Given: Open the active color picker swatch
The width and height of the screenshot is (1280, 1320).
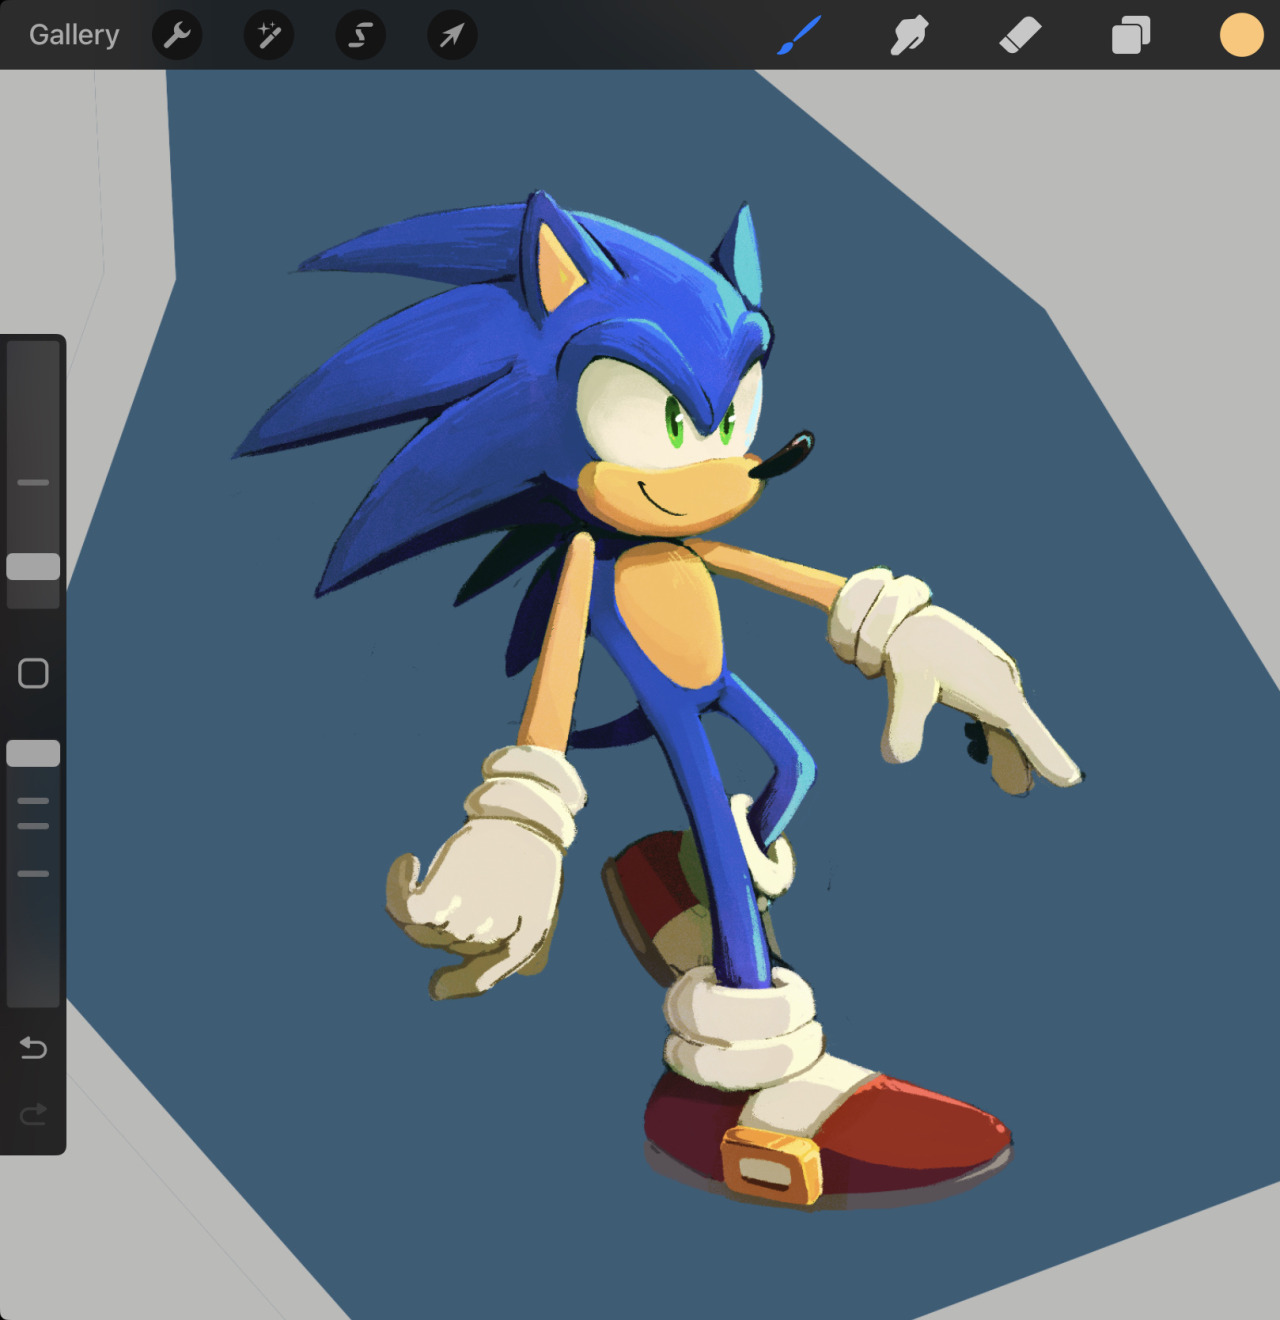Looking at the screenshot, I should pos(1241,35).
